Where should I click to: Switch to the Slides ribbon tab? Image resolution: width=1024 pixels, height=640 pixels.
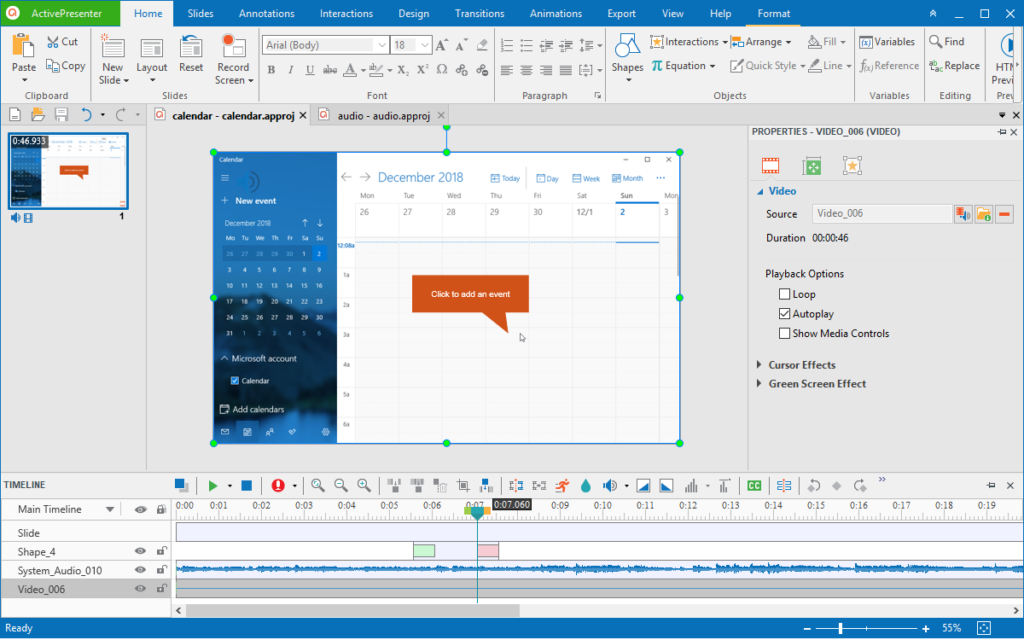click(200, 13)
